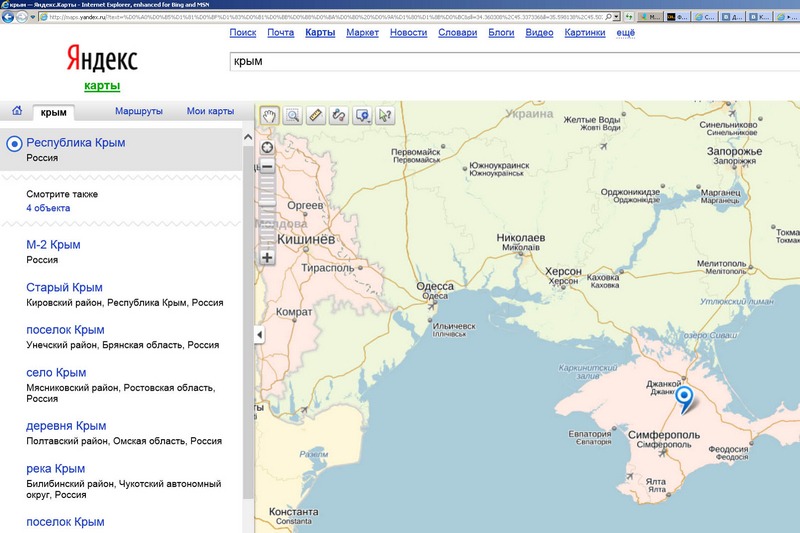Click the Николаев label on the map
800x533 pixels.
tap(521, 238)
